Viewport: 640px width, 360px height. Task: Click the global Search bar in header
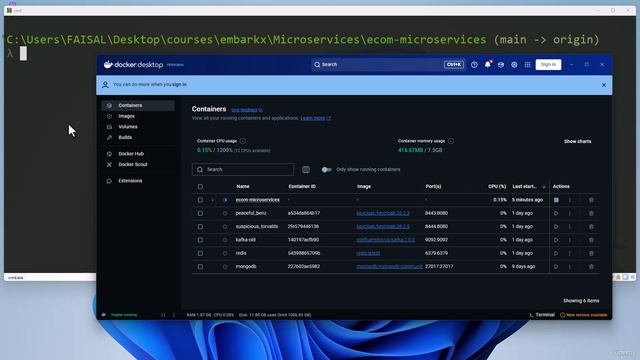click(x=388, y=64)
